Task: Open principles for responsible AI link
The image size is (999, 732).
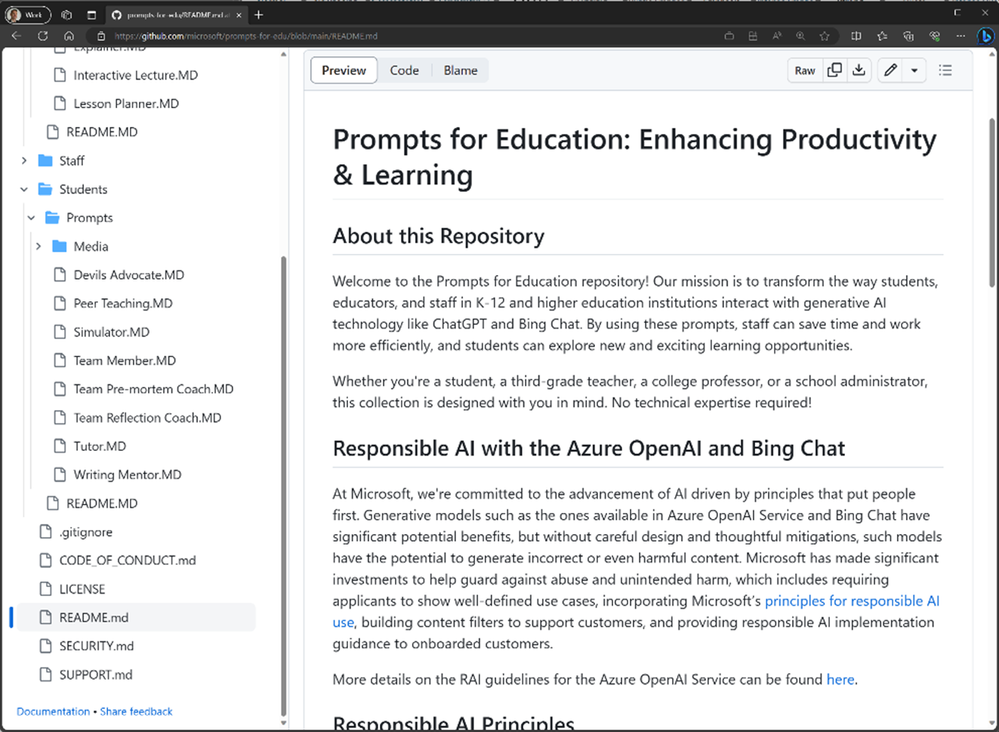Action: pyautogui.click(x=852, y=601)
